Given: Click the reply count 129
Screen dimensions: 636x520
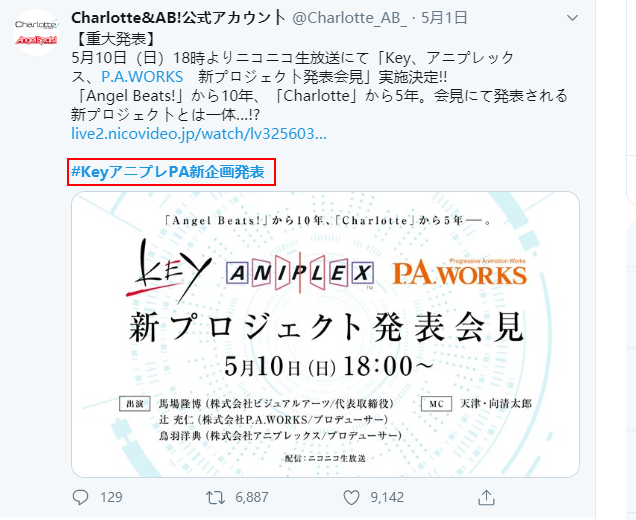Looking at the screenshot, I should coord(111,497).
